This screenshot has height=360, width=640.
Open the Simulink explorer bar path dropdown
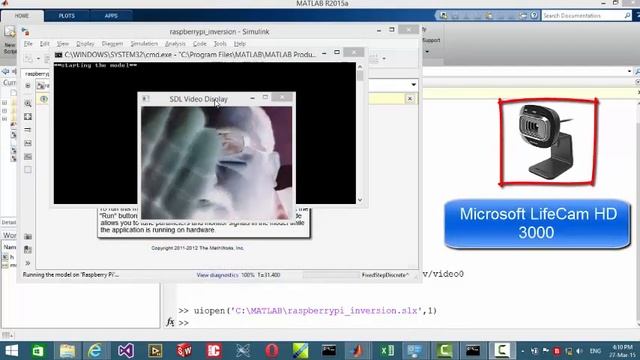click(x=413, y=85)
